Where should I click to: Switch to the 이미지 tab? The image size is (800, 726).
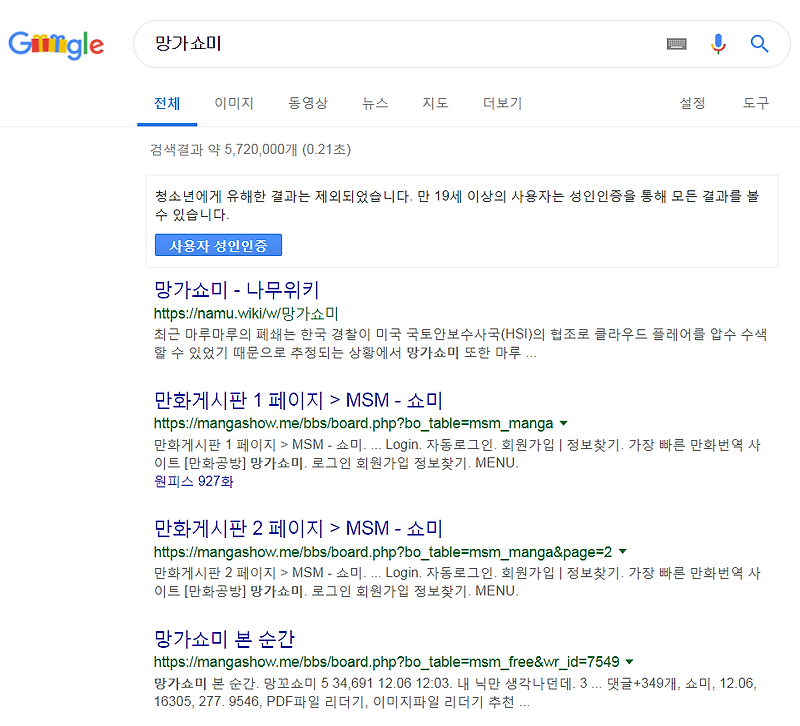[234, 104]
